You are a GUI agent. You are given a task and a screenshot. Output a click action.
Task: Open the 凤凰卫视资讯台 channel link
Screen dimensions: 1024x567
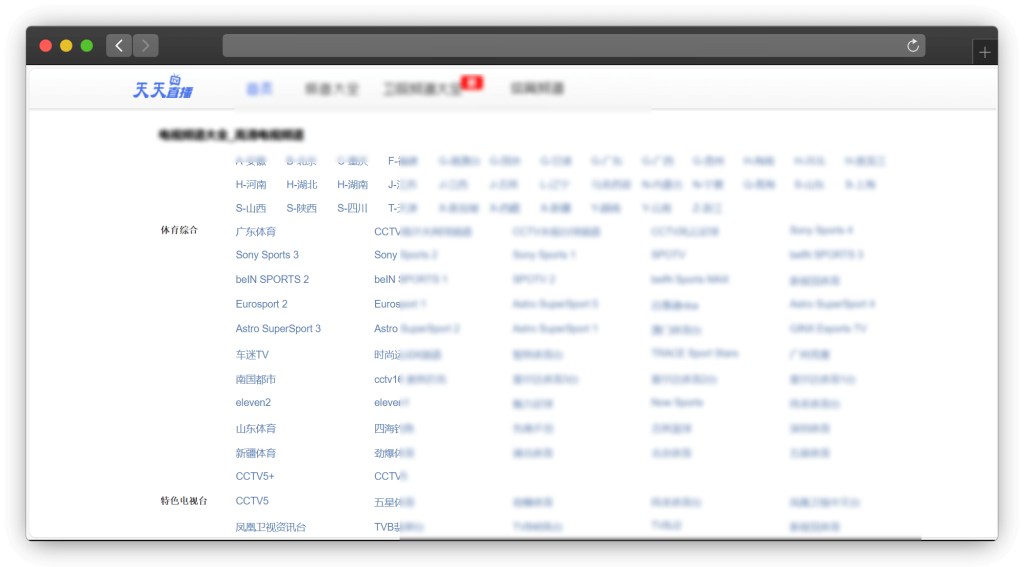pos(270,527)
